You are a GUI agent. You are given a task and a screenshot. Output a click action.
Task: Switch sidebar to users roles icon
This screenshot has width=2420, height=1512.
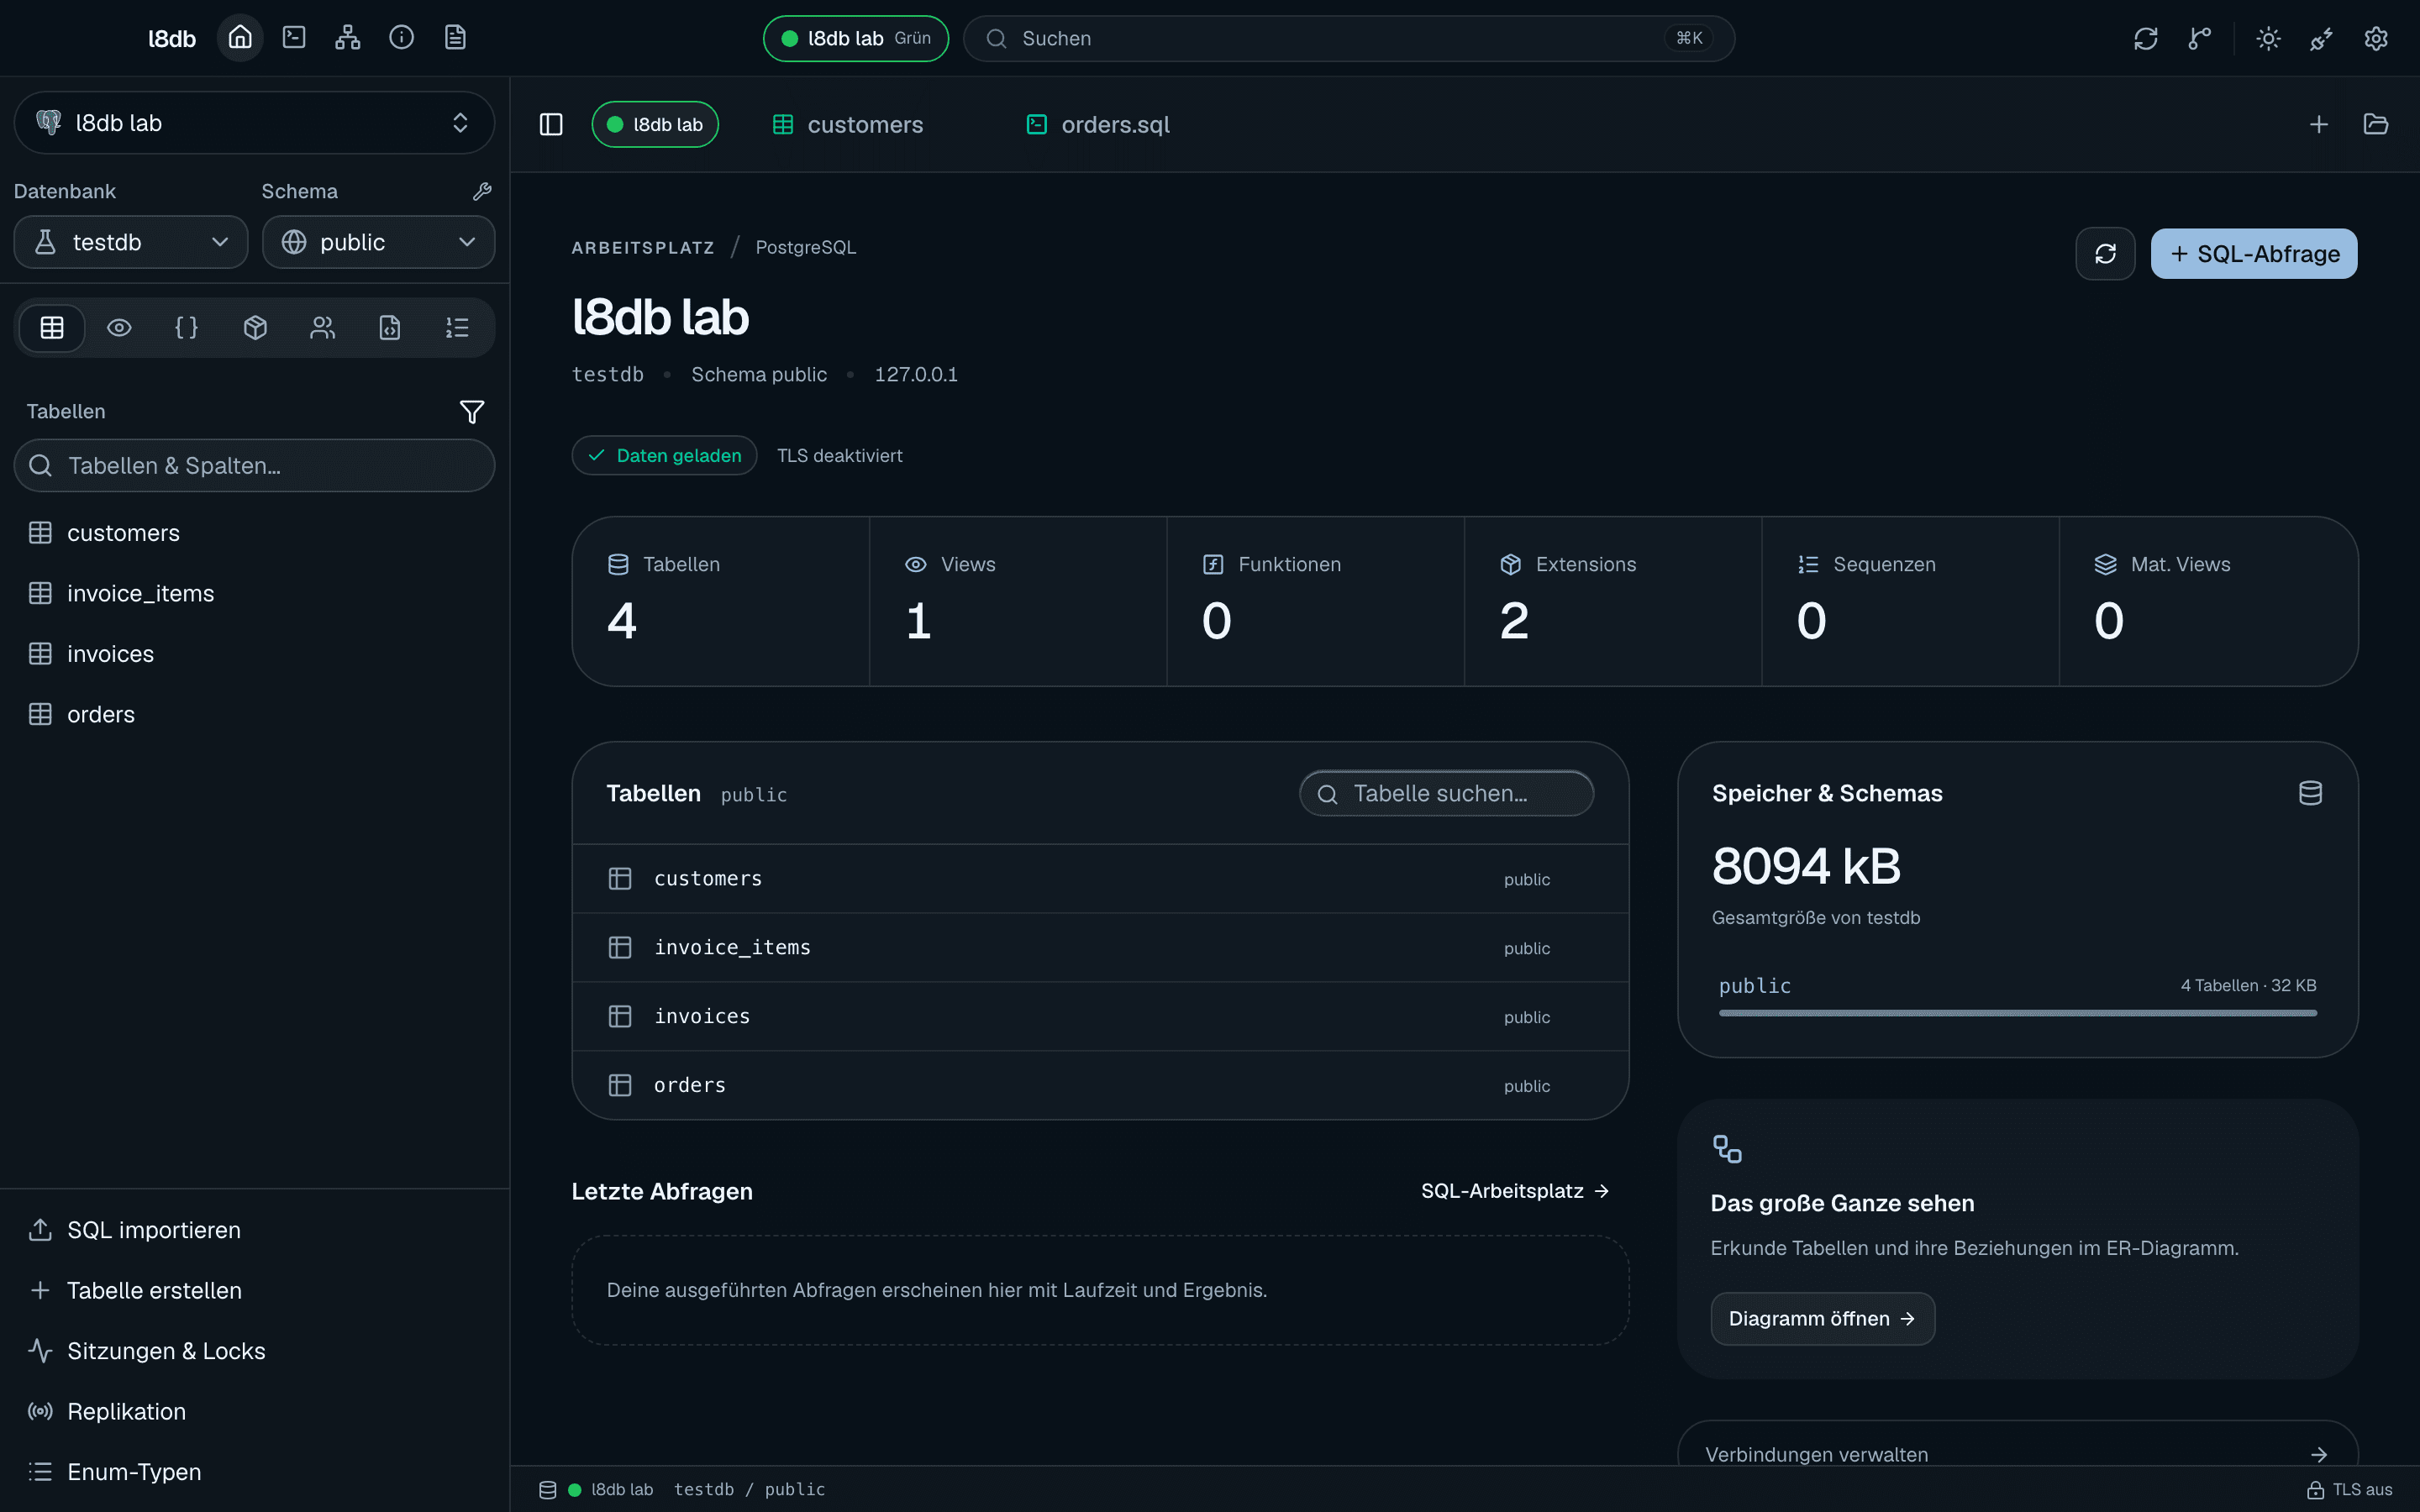322,327
